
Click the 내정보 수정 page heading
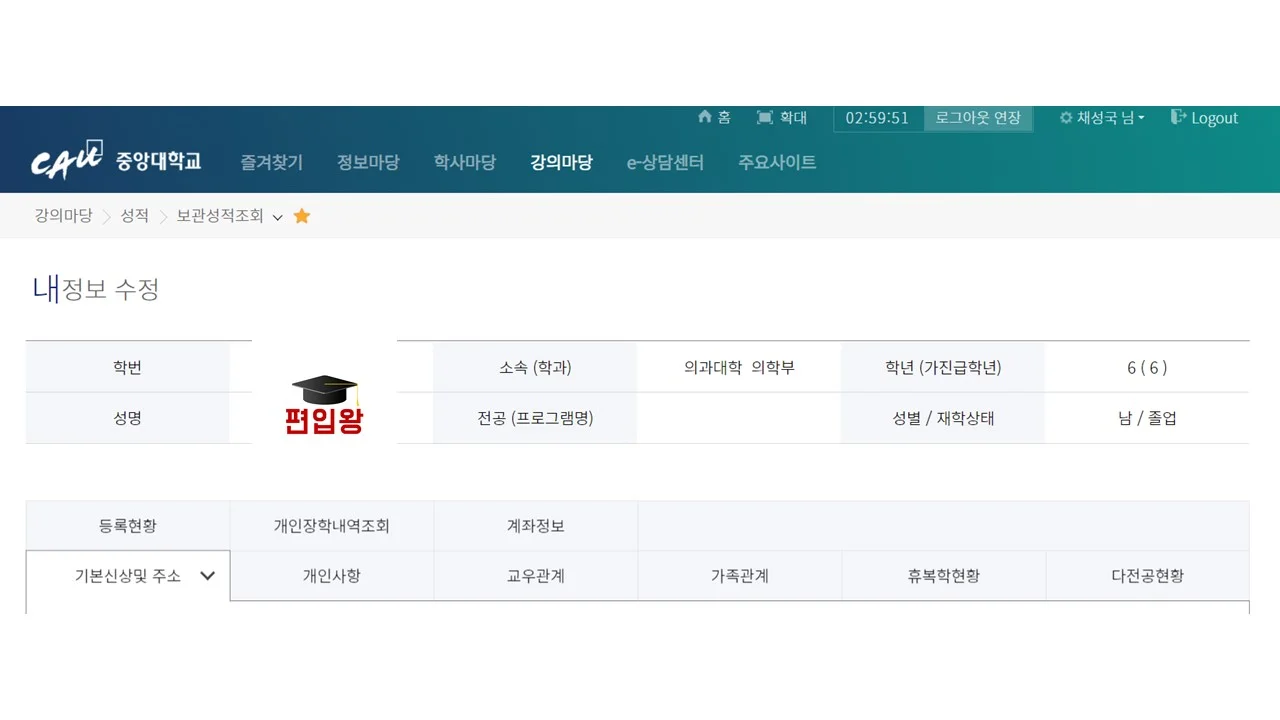[96, 290]
